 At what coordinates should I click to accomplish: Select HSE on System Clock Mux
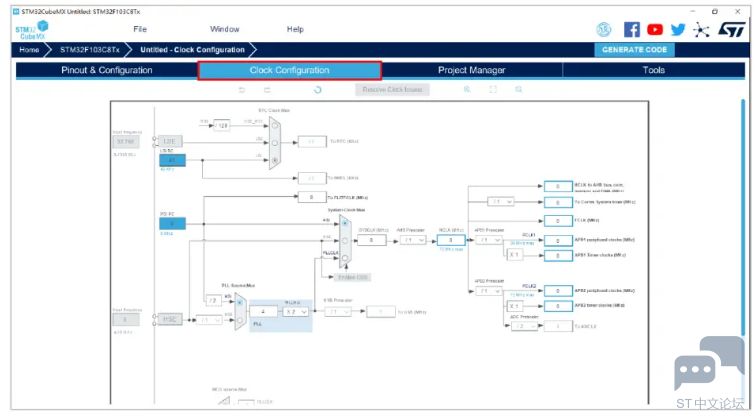tap(345, 240)
